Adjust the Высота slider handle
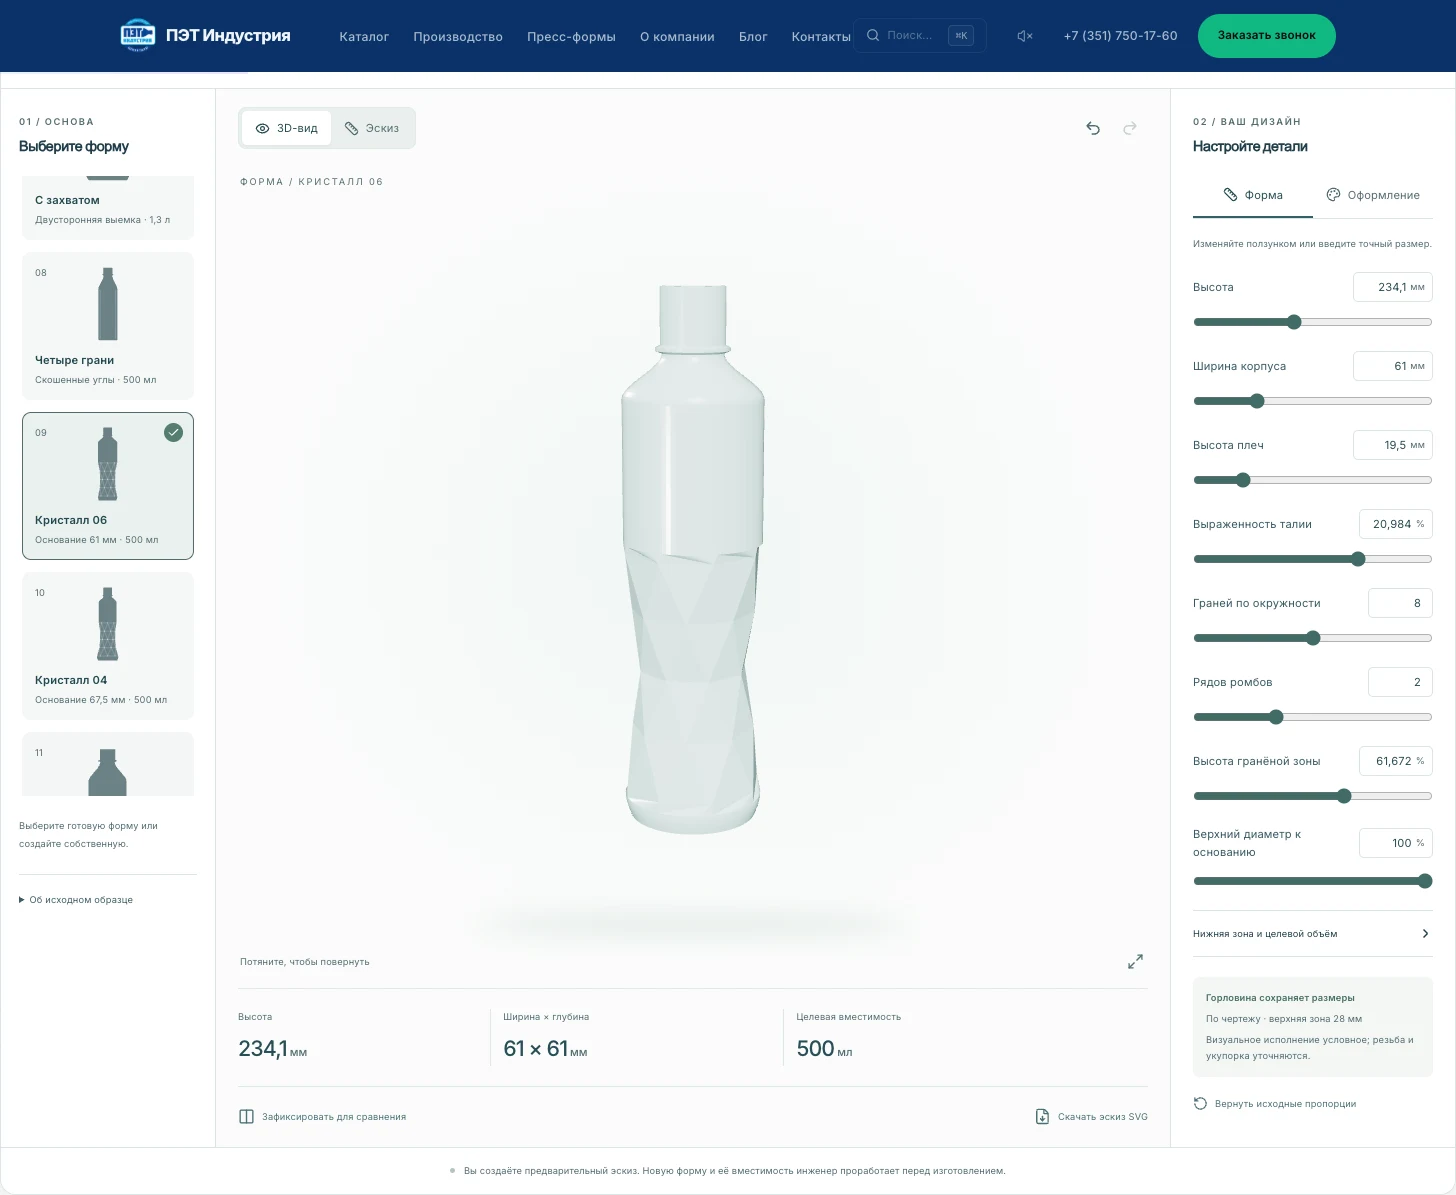 pyautogui.click(x=1294, y=322)
